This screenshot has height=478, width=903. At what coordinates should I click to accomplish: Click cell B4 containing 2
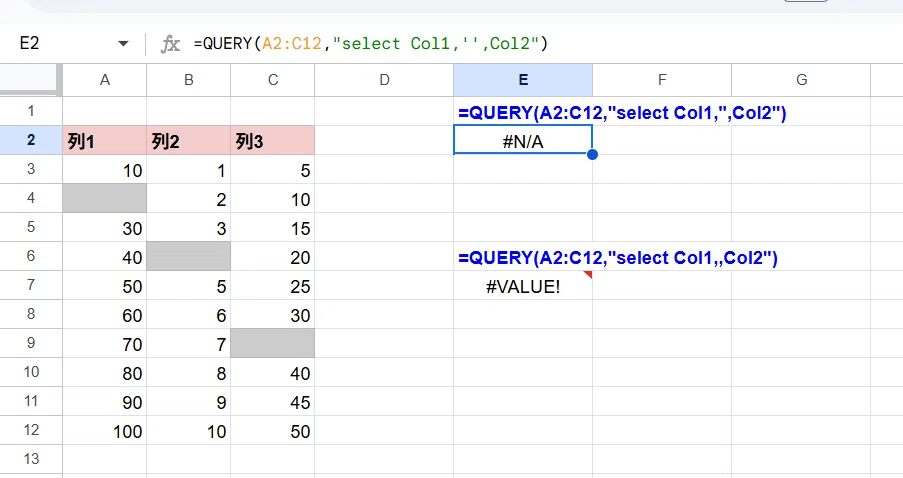coord(189,198)
